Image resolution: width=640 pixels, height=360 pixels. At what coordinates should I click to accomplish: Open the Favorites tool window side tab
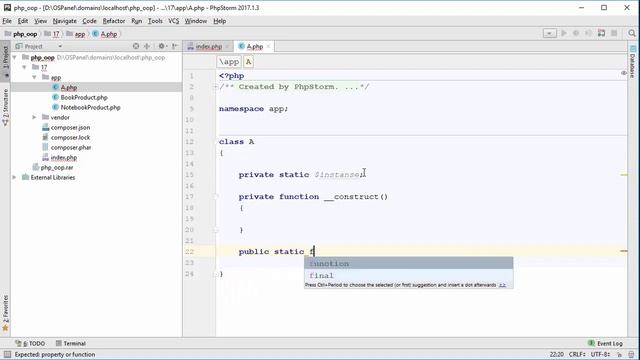pyautogui.click(x=5, y=313)
